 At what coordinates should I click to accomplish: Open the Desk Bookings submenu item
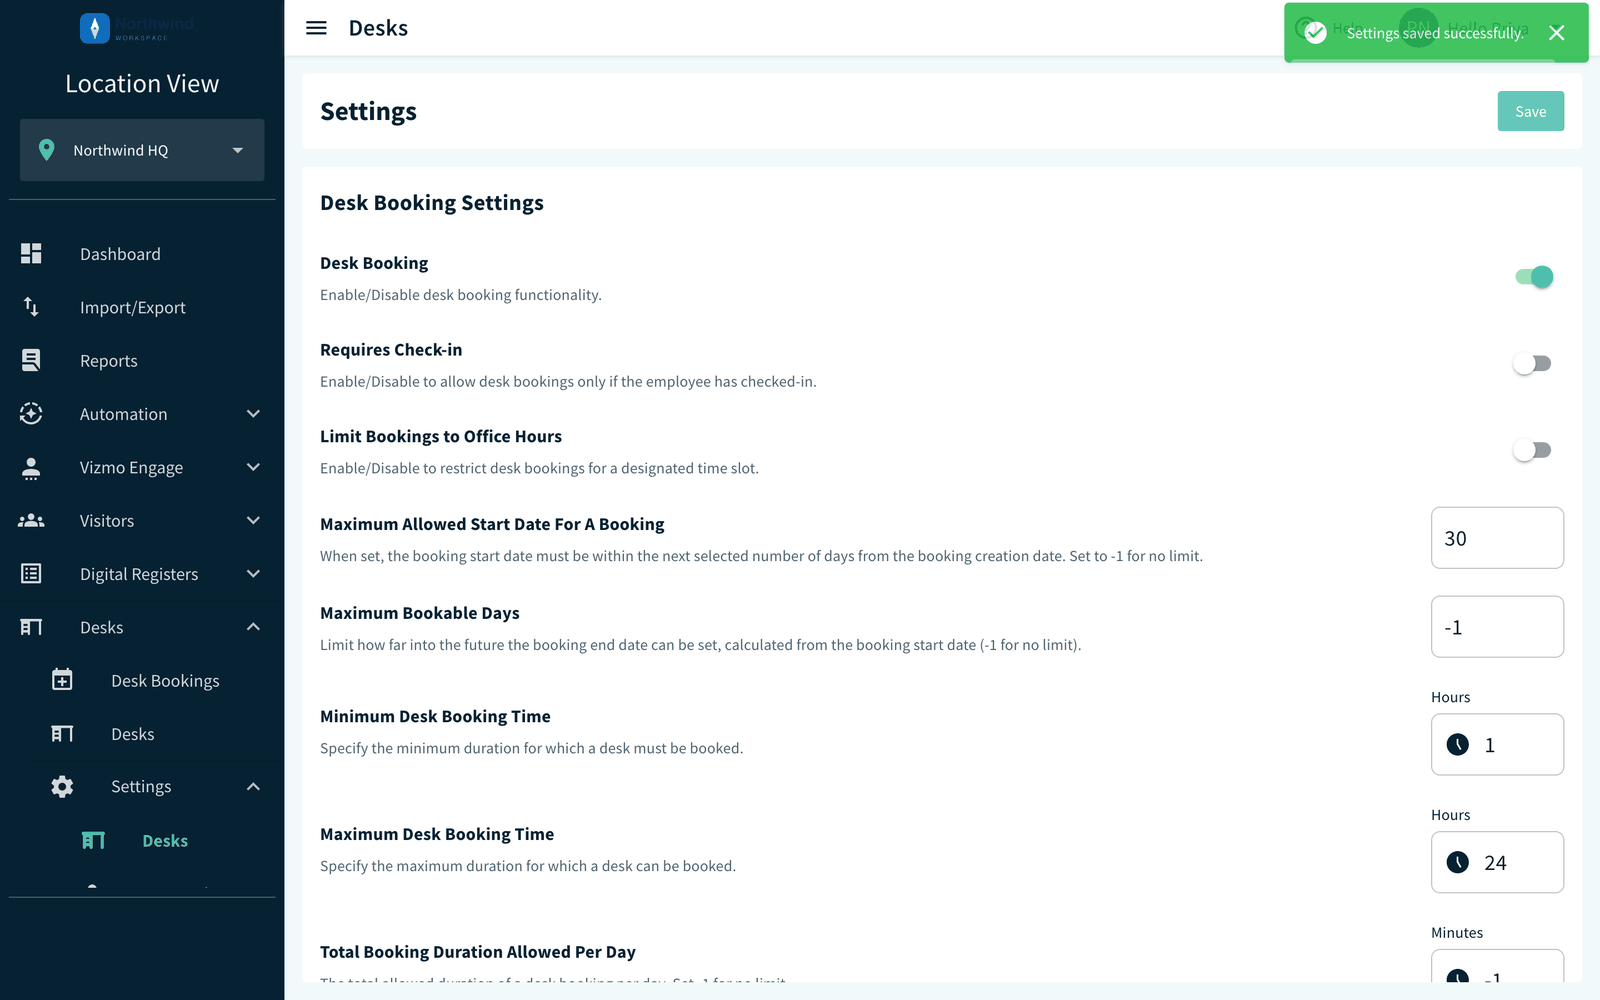tap(142, 680)
